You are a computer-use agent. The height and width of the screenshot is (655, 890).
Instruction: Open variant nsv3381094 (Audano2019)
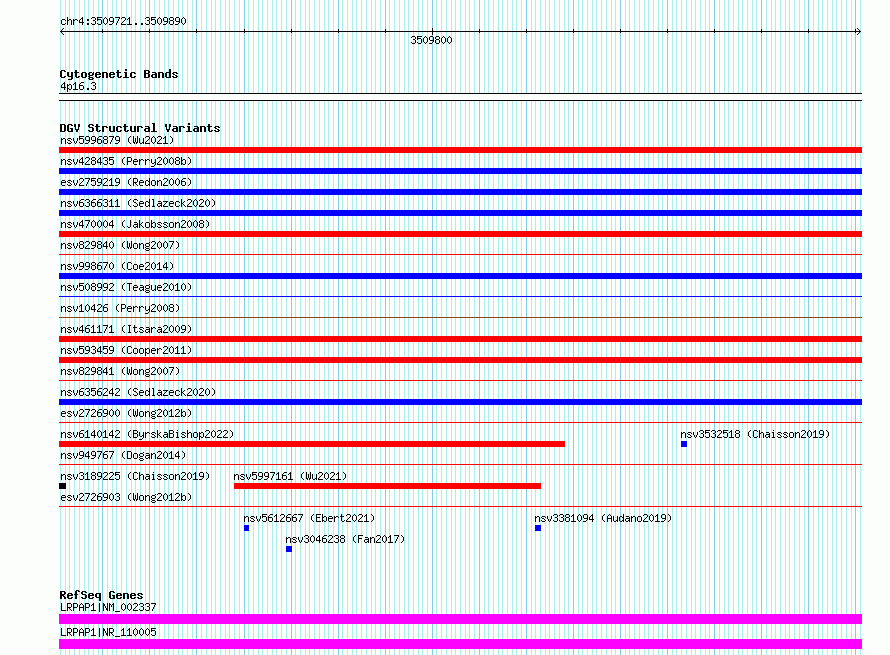pyautogui.click(x=603, y=518)
